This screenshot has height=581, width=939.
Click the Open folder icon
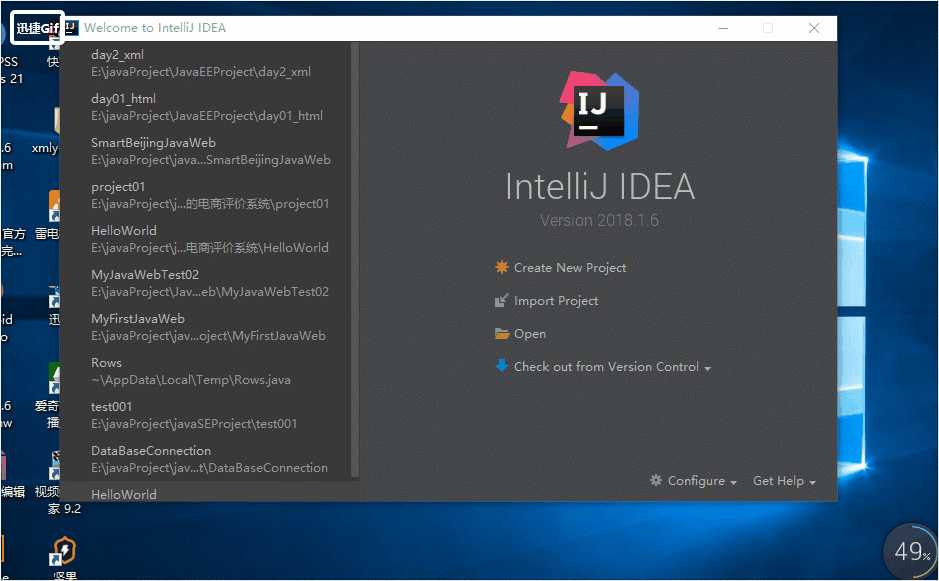click(x=502, y=334)
